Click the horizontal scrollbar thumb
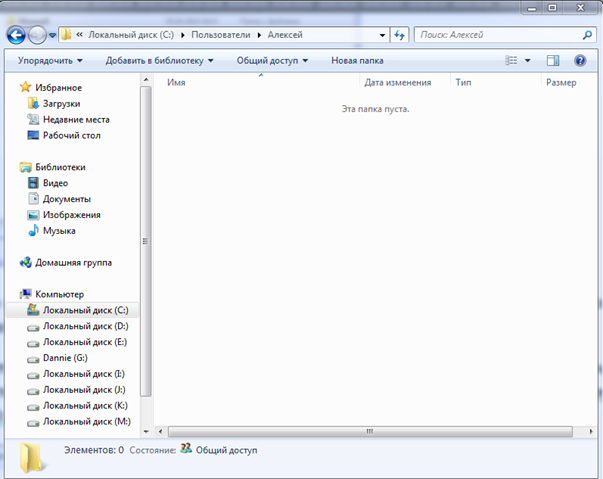 (x=370, y=431)
